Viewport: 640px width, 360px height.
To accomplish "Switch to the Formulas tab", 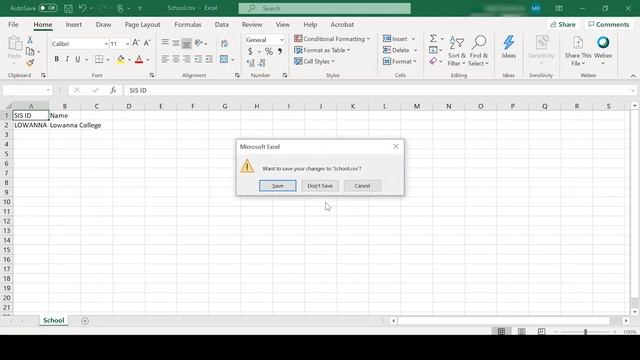I will [x=188, y=24].
